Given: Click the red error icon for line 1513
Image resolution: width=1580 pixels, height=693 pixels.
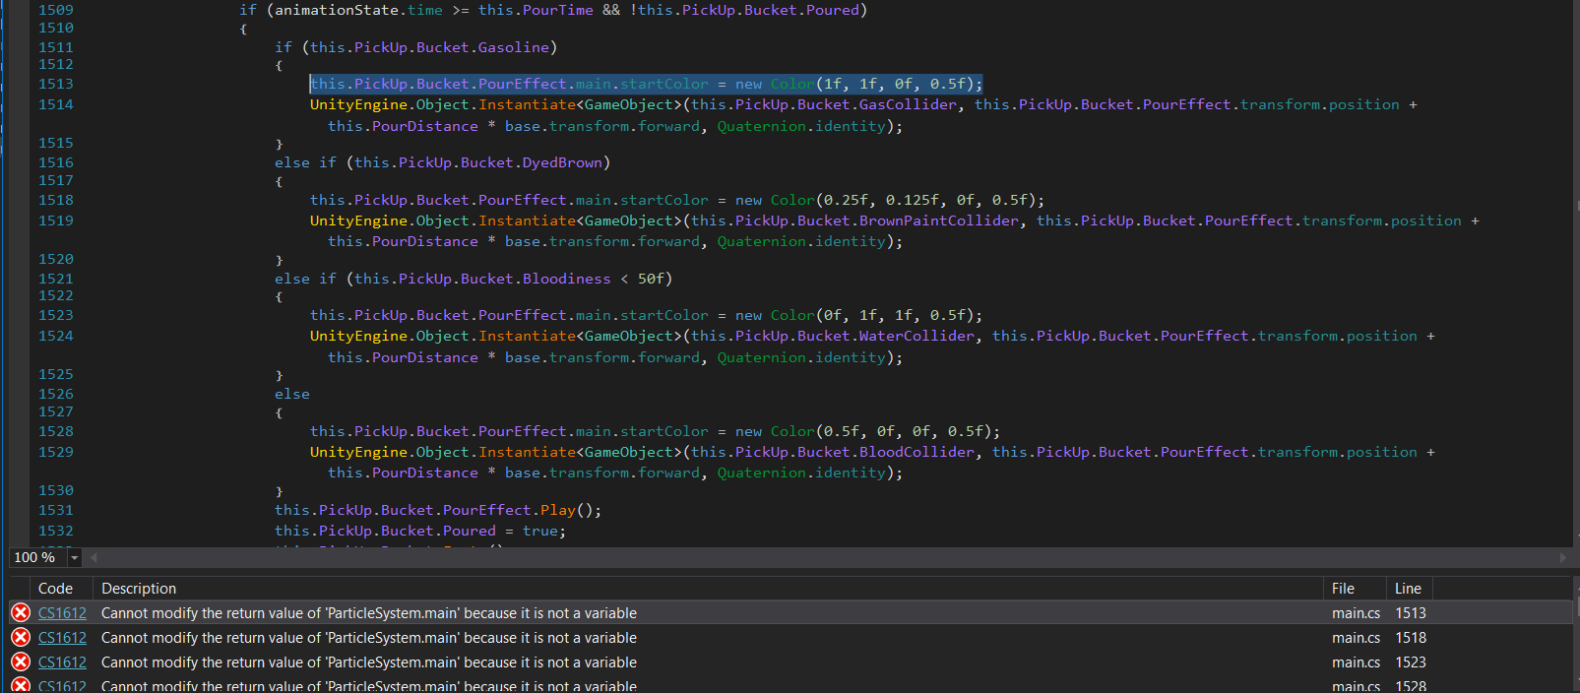Looking at the screenshot, I should [20, 613].
